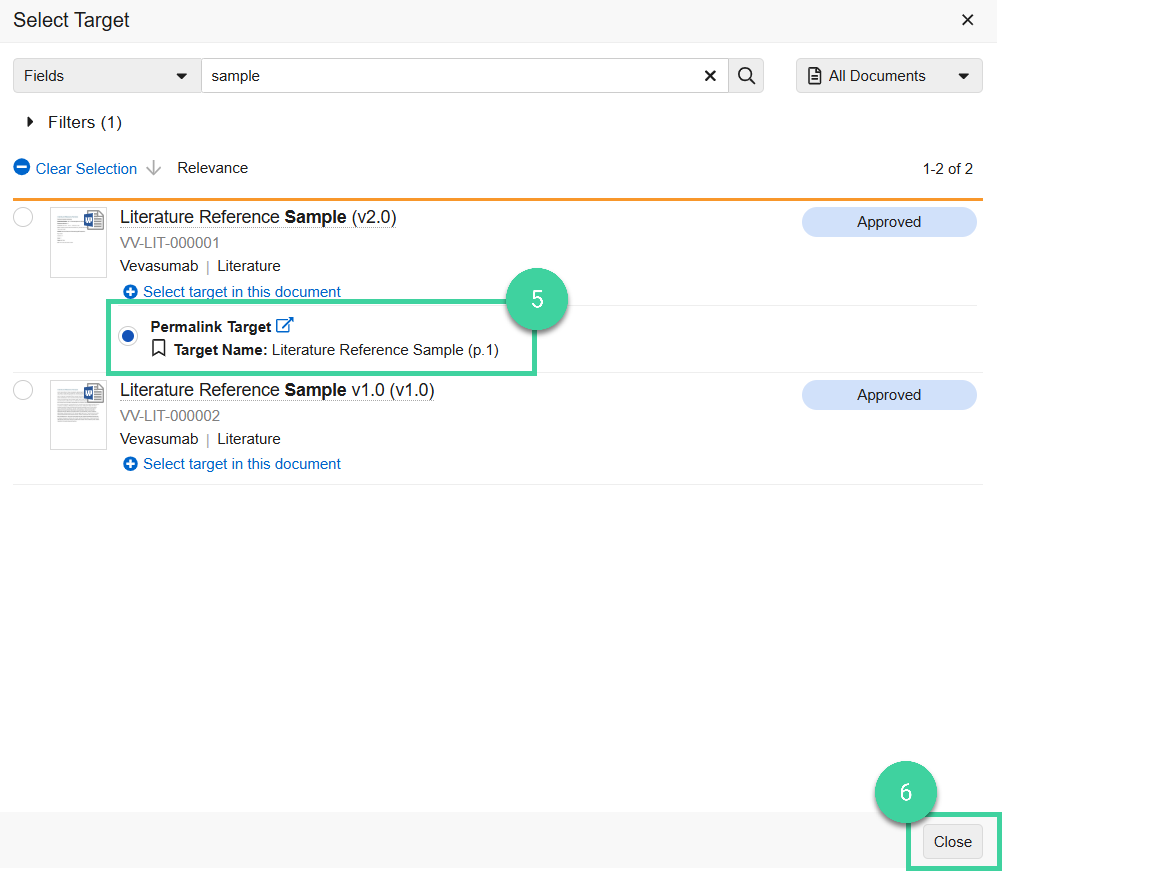Open the All Documents dropdown
Viewport: 1150px width, 881px height.
click(x=889, y=76)
